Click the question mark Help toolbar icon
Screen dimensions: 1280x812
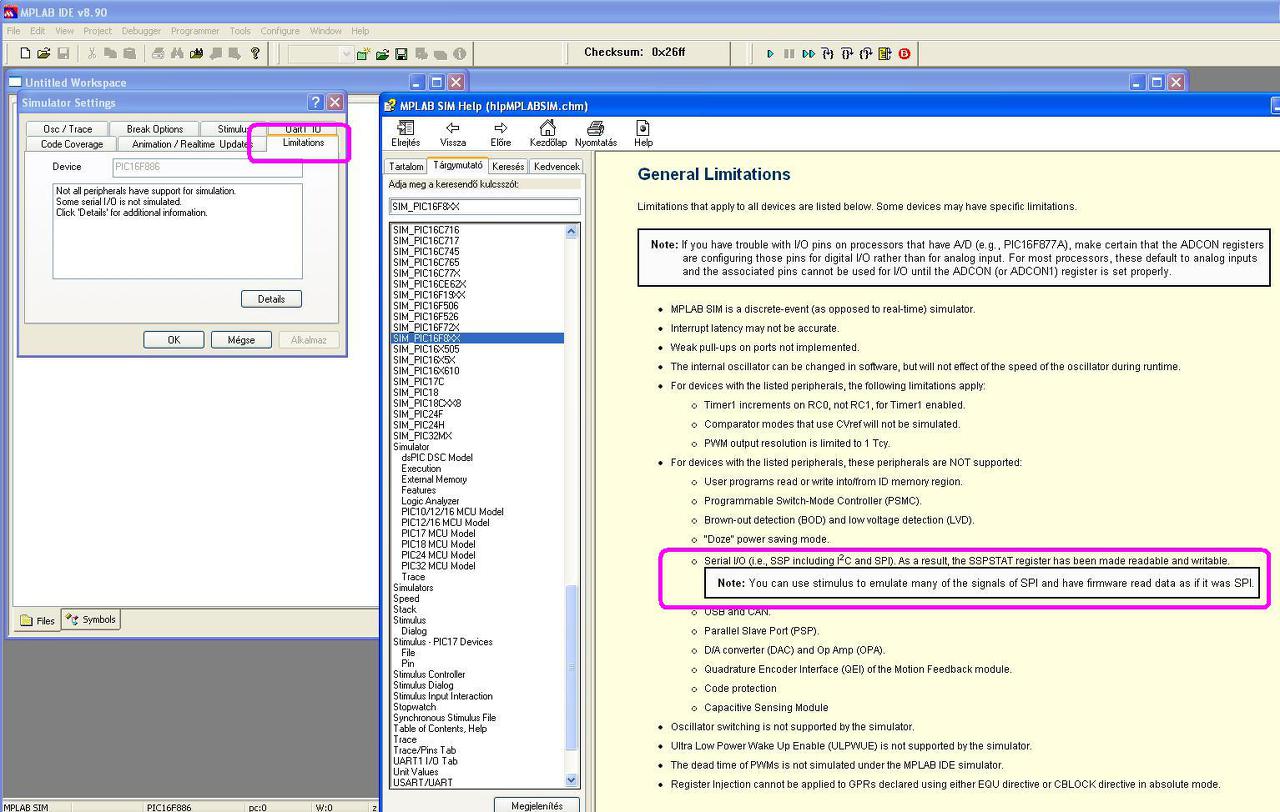(x=255, y=53)
